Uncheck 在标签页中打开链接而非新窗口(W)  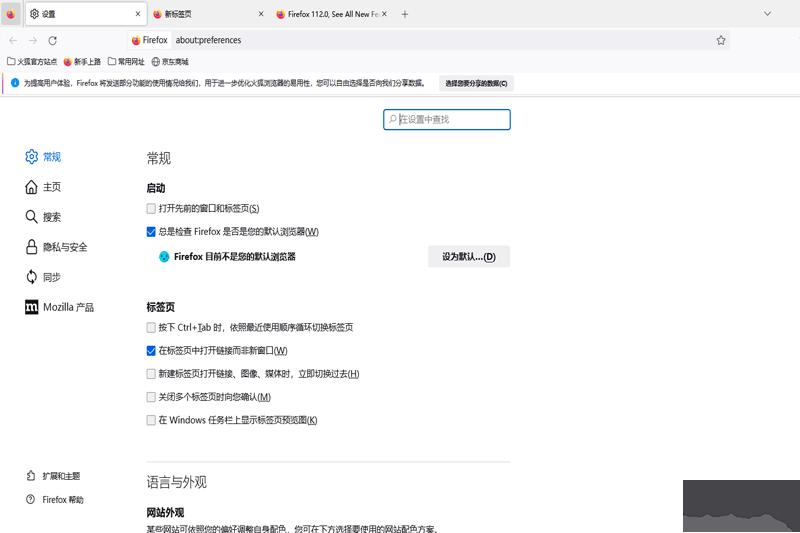pos(151,351)
